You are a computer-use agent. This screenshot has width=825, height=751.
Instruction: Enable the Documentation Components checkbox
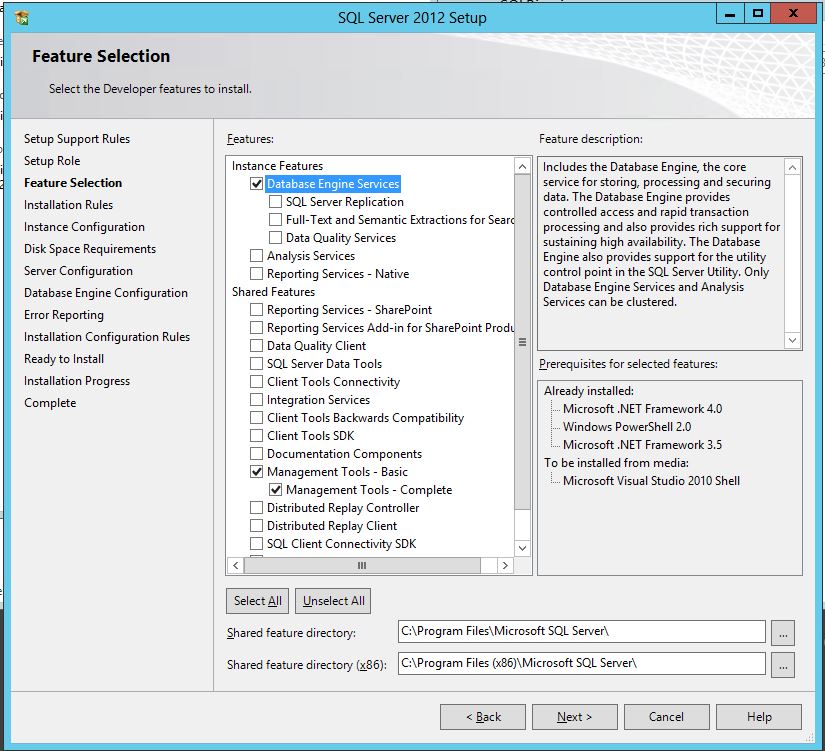(x=256, y=454)
